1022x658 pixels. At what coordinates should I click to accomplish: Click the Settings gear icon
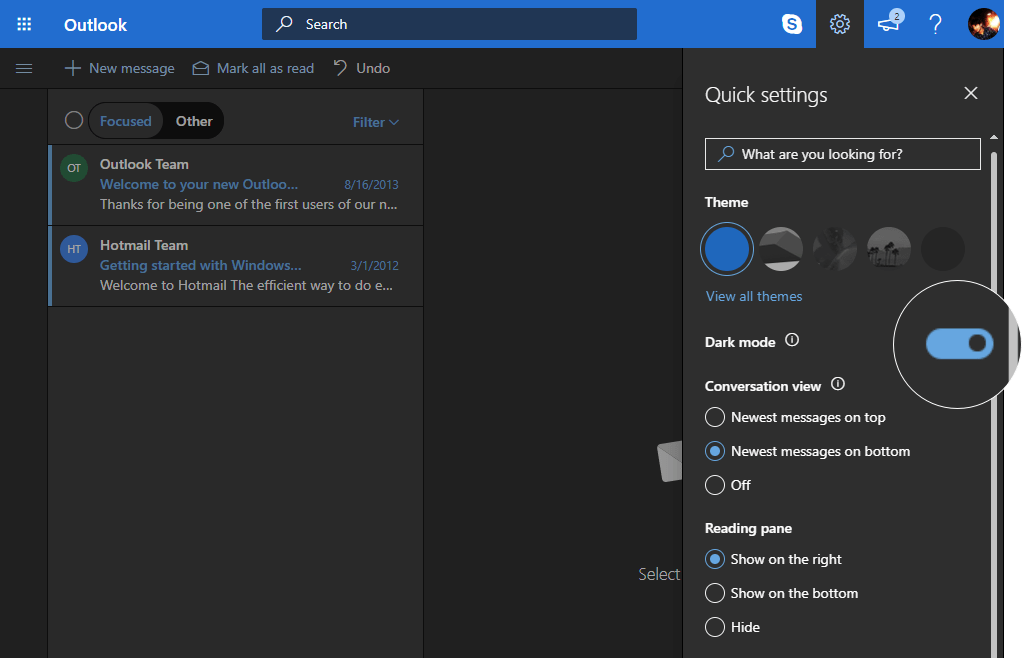(x=840, y=24)
